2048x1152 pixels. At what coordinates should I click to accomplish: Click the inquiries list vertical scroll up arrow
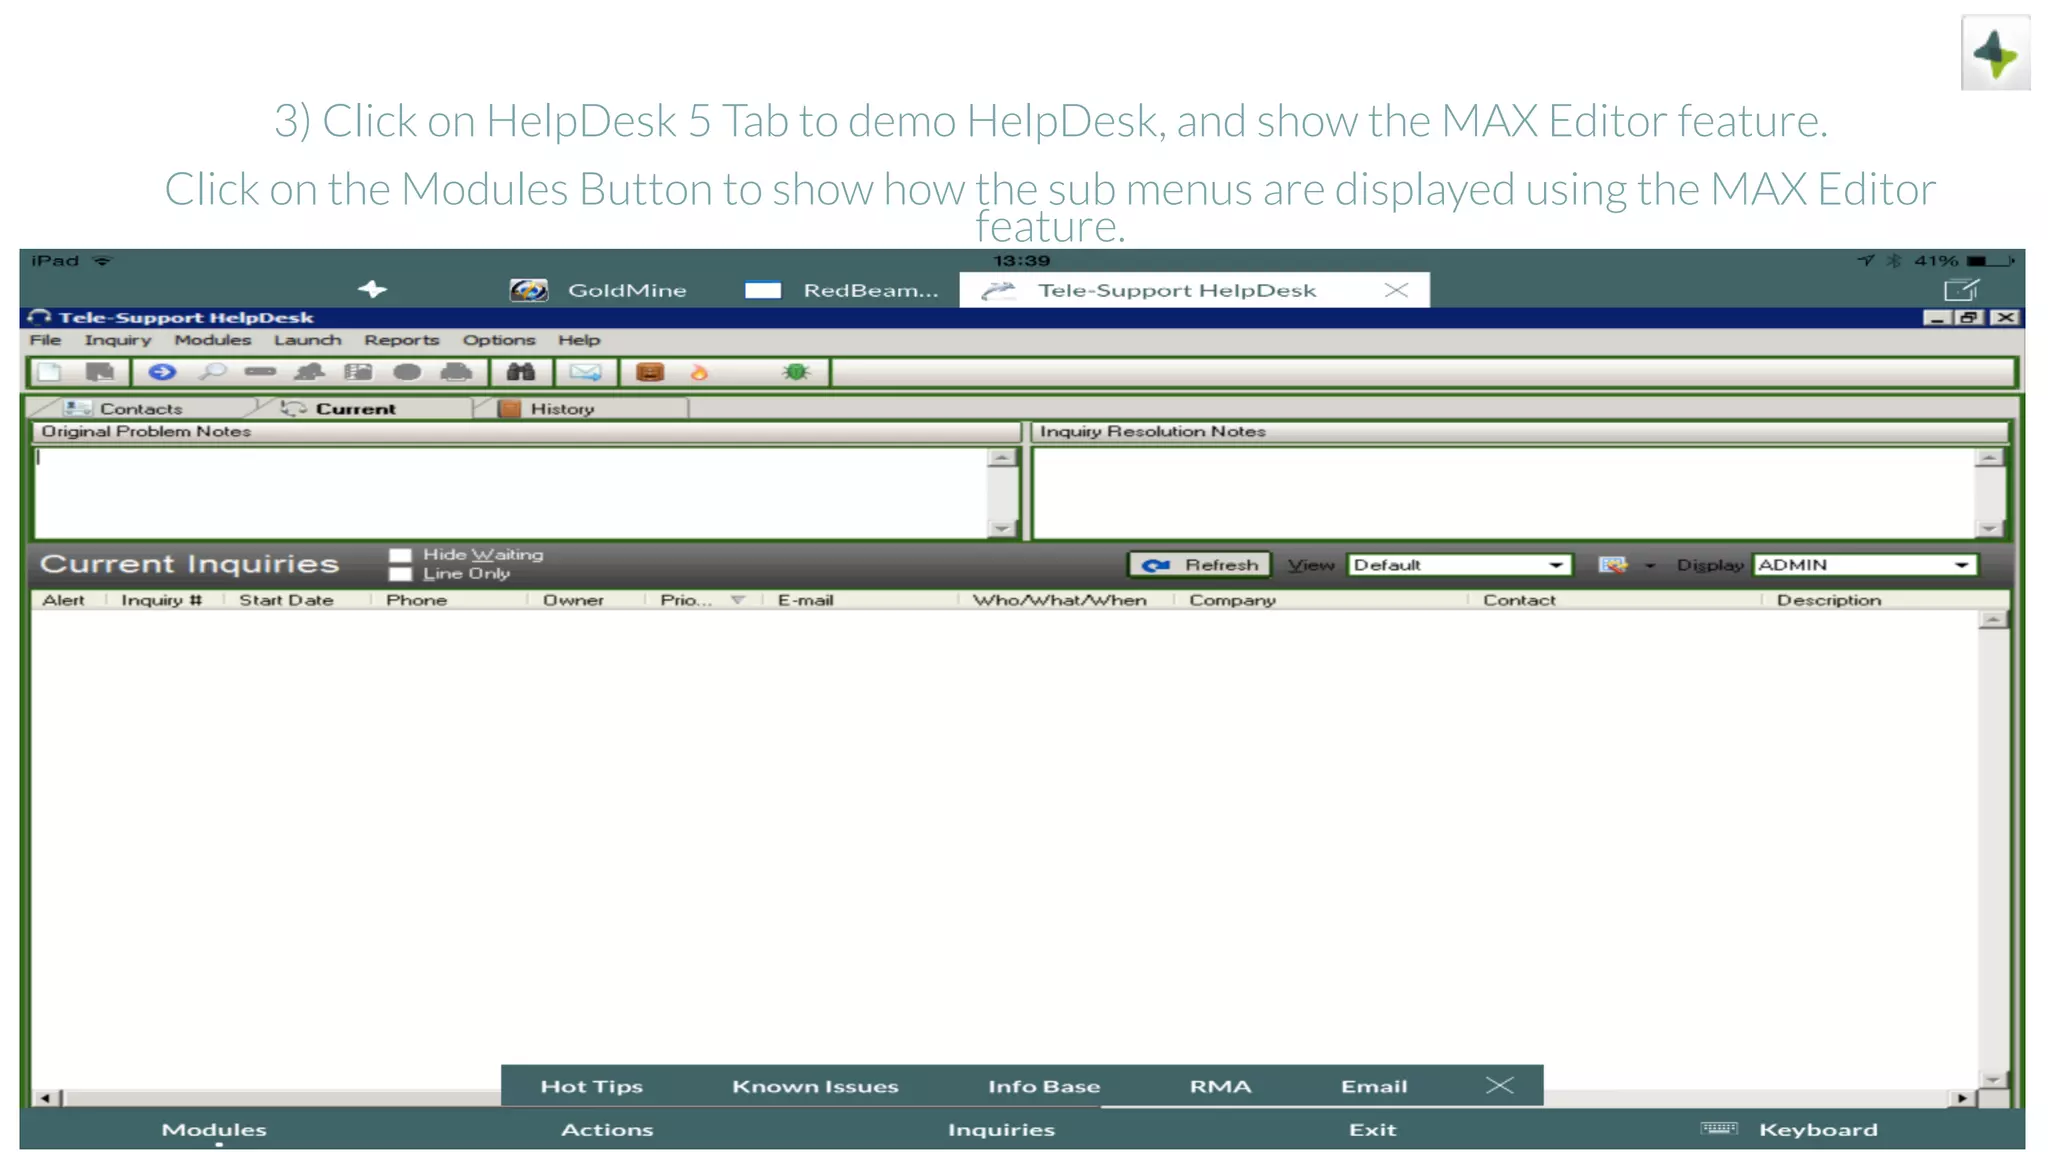1993,620
